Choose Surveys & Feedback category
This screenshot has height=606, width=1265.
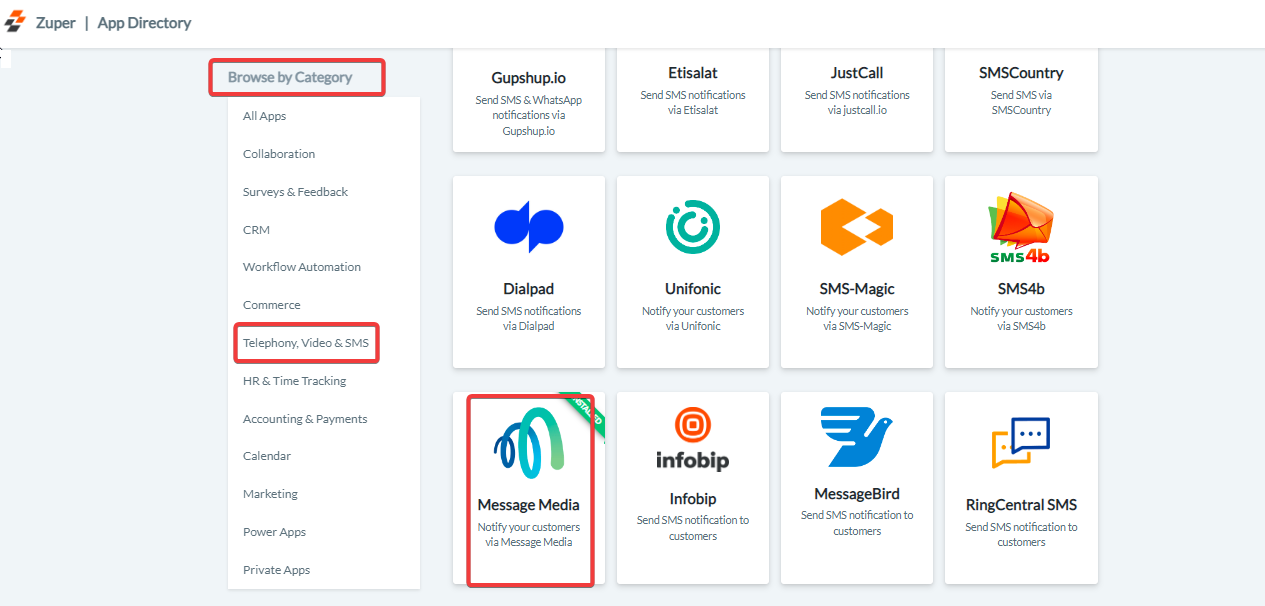coord(296,192)
